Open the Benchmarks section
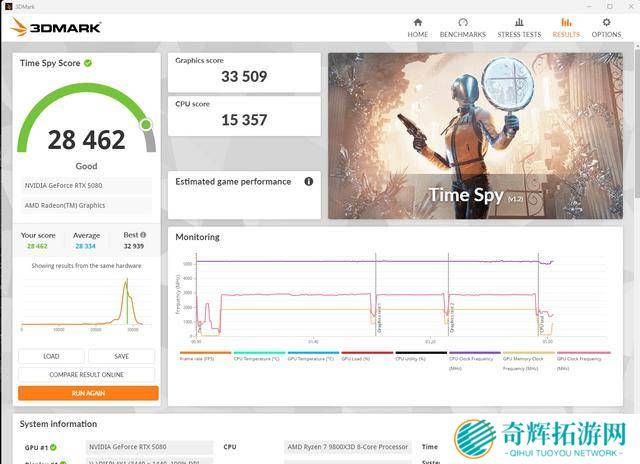640x464 pixels. [x=463, y=27]
